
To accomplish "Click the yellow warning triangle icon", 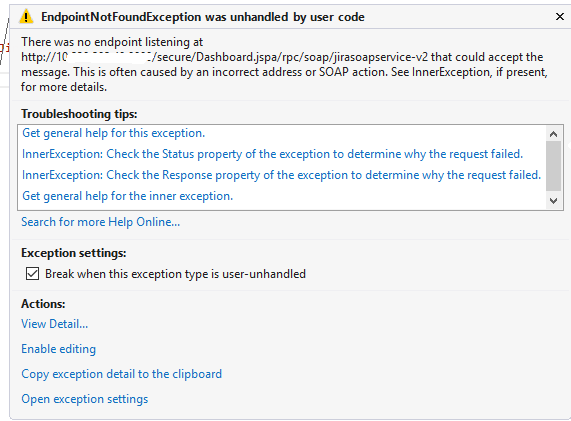I will tap(26, 17).
